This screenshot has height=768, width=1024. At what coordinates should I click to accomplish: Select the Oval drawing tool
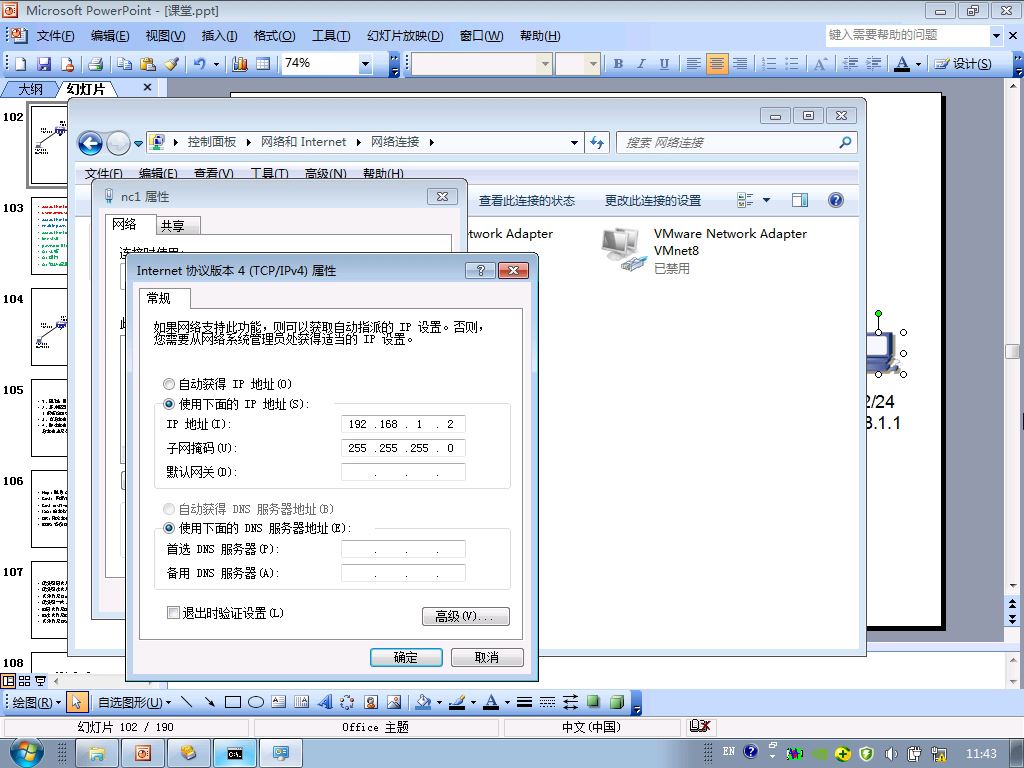tap(255, 702)
